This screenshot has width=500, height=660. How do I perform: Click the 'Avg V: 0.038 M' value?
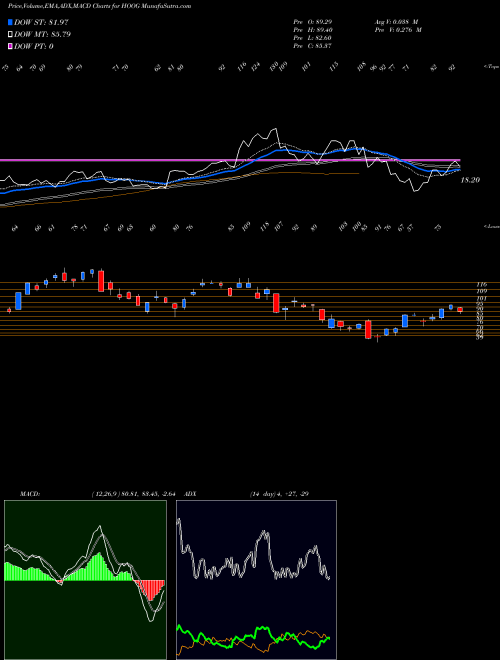(396, 22)
